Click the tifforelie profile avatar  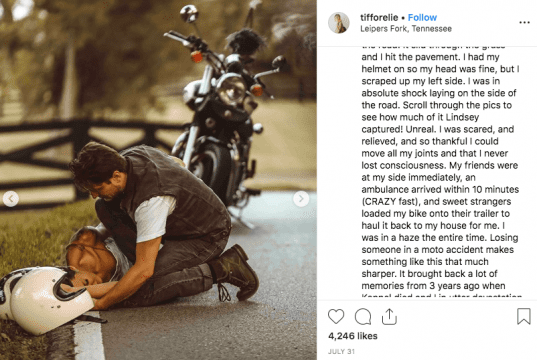pos(339,23)
